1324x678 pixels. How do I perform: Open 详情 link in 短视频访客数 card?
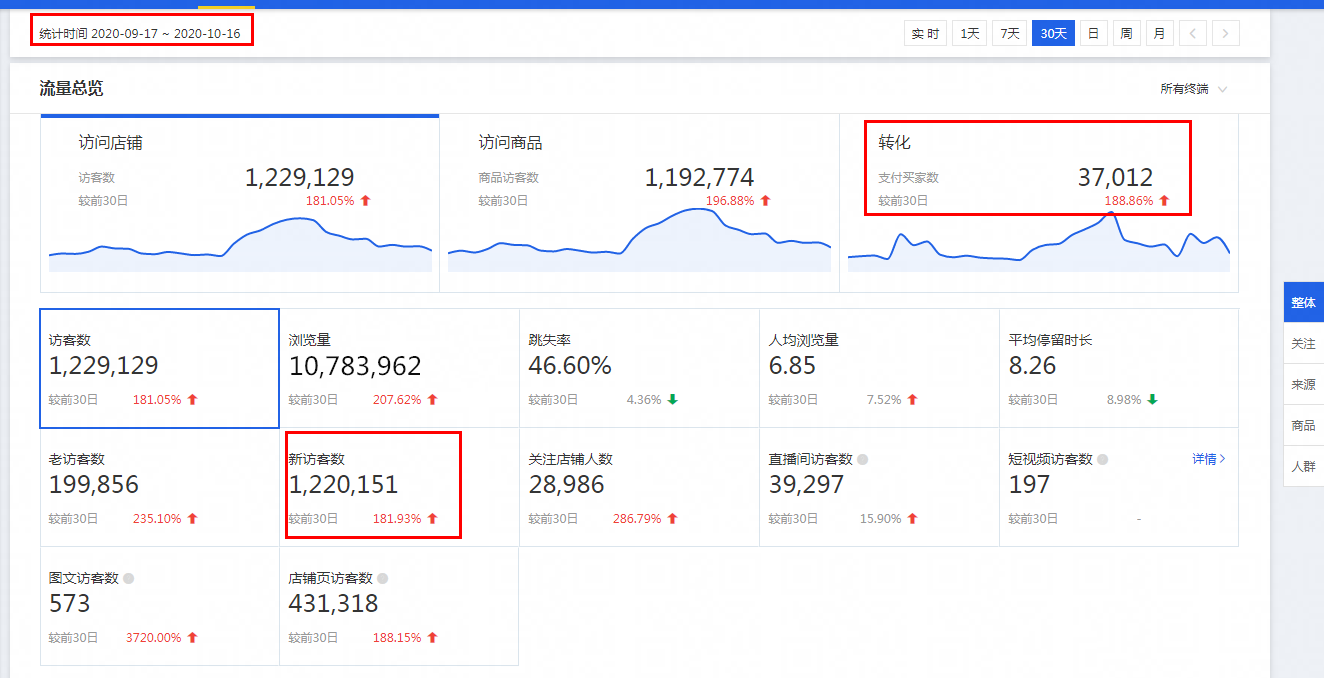pos(1208,459)
